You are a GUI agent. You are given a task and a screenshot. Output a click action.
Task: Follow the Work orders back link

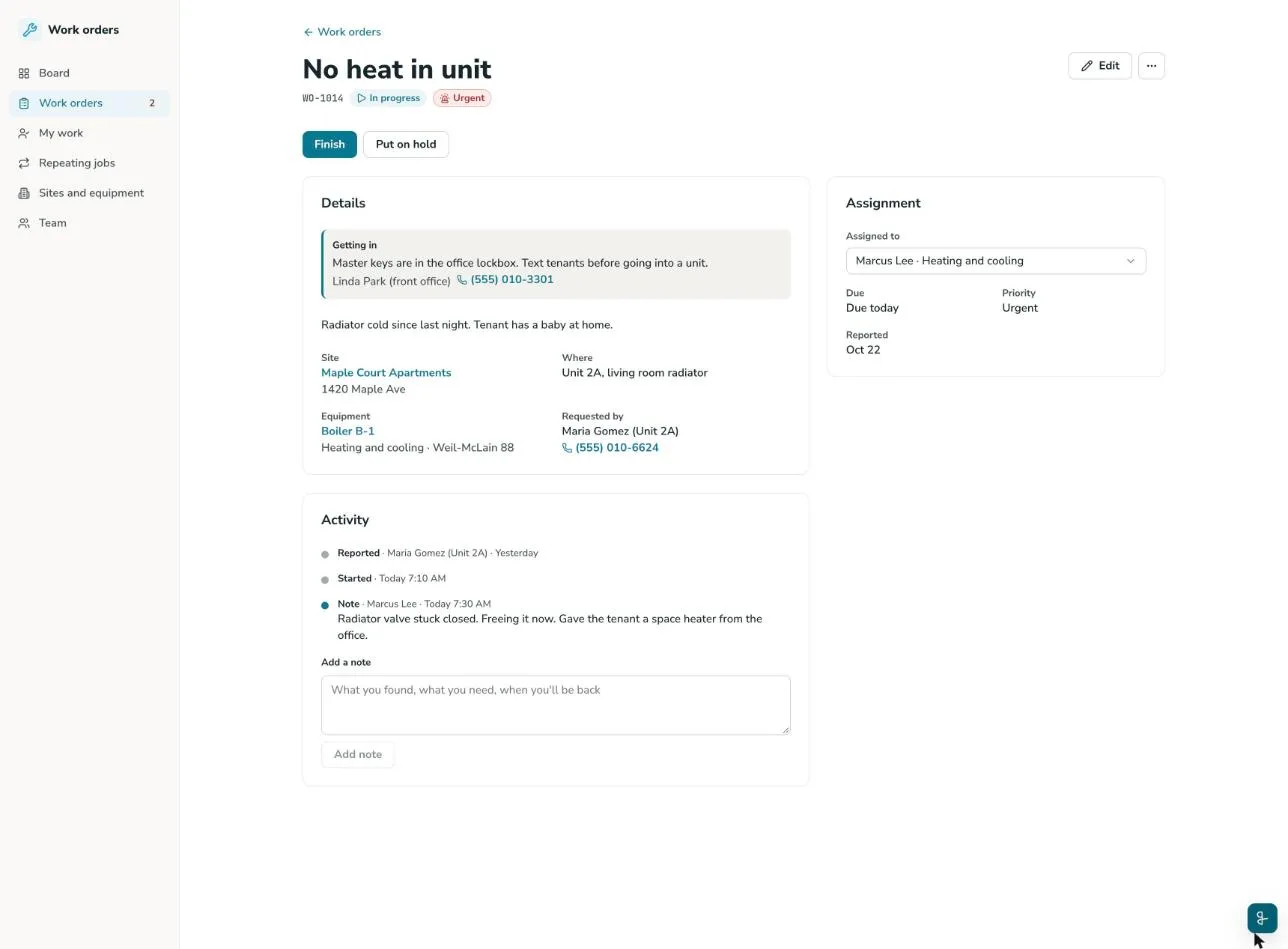pyautogui.click(x=342, y=32)
